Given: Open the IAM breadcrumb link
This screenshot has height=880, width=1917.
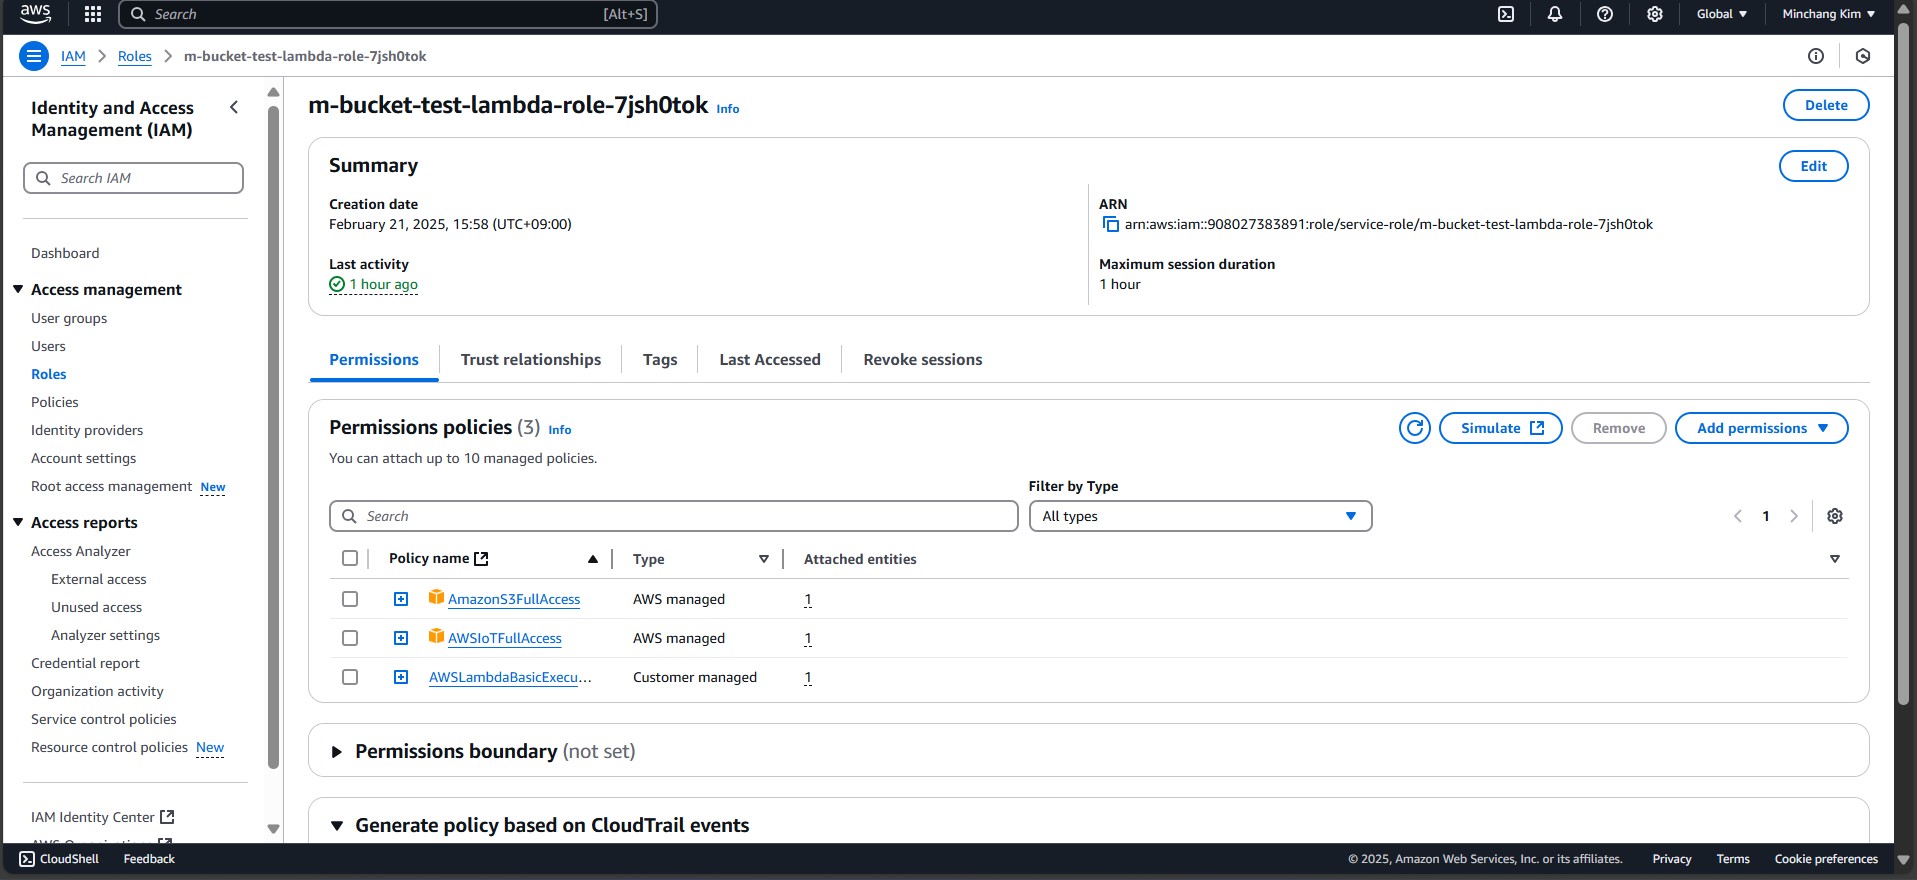Looking at the screenshot, I should pos(73,56).
